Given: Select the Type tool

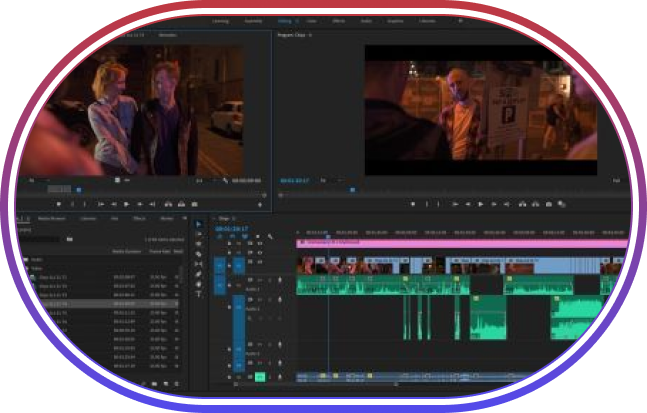Looking at the screenshot, I should 199,294.
